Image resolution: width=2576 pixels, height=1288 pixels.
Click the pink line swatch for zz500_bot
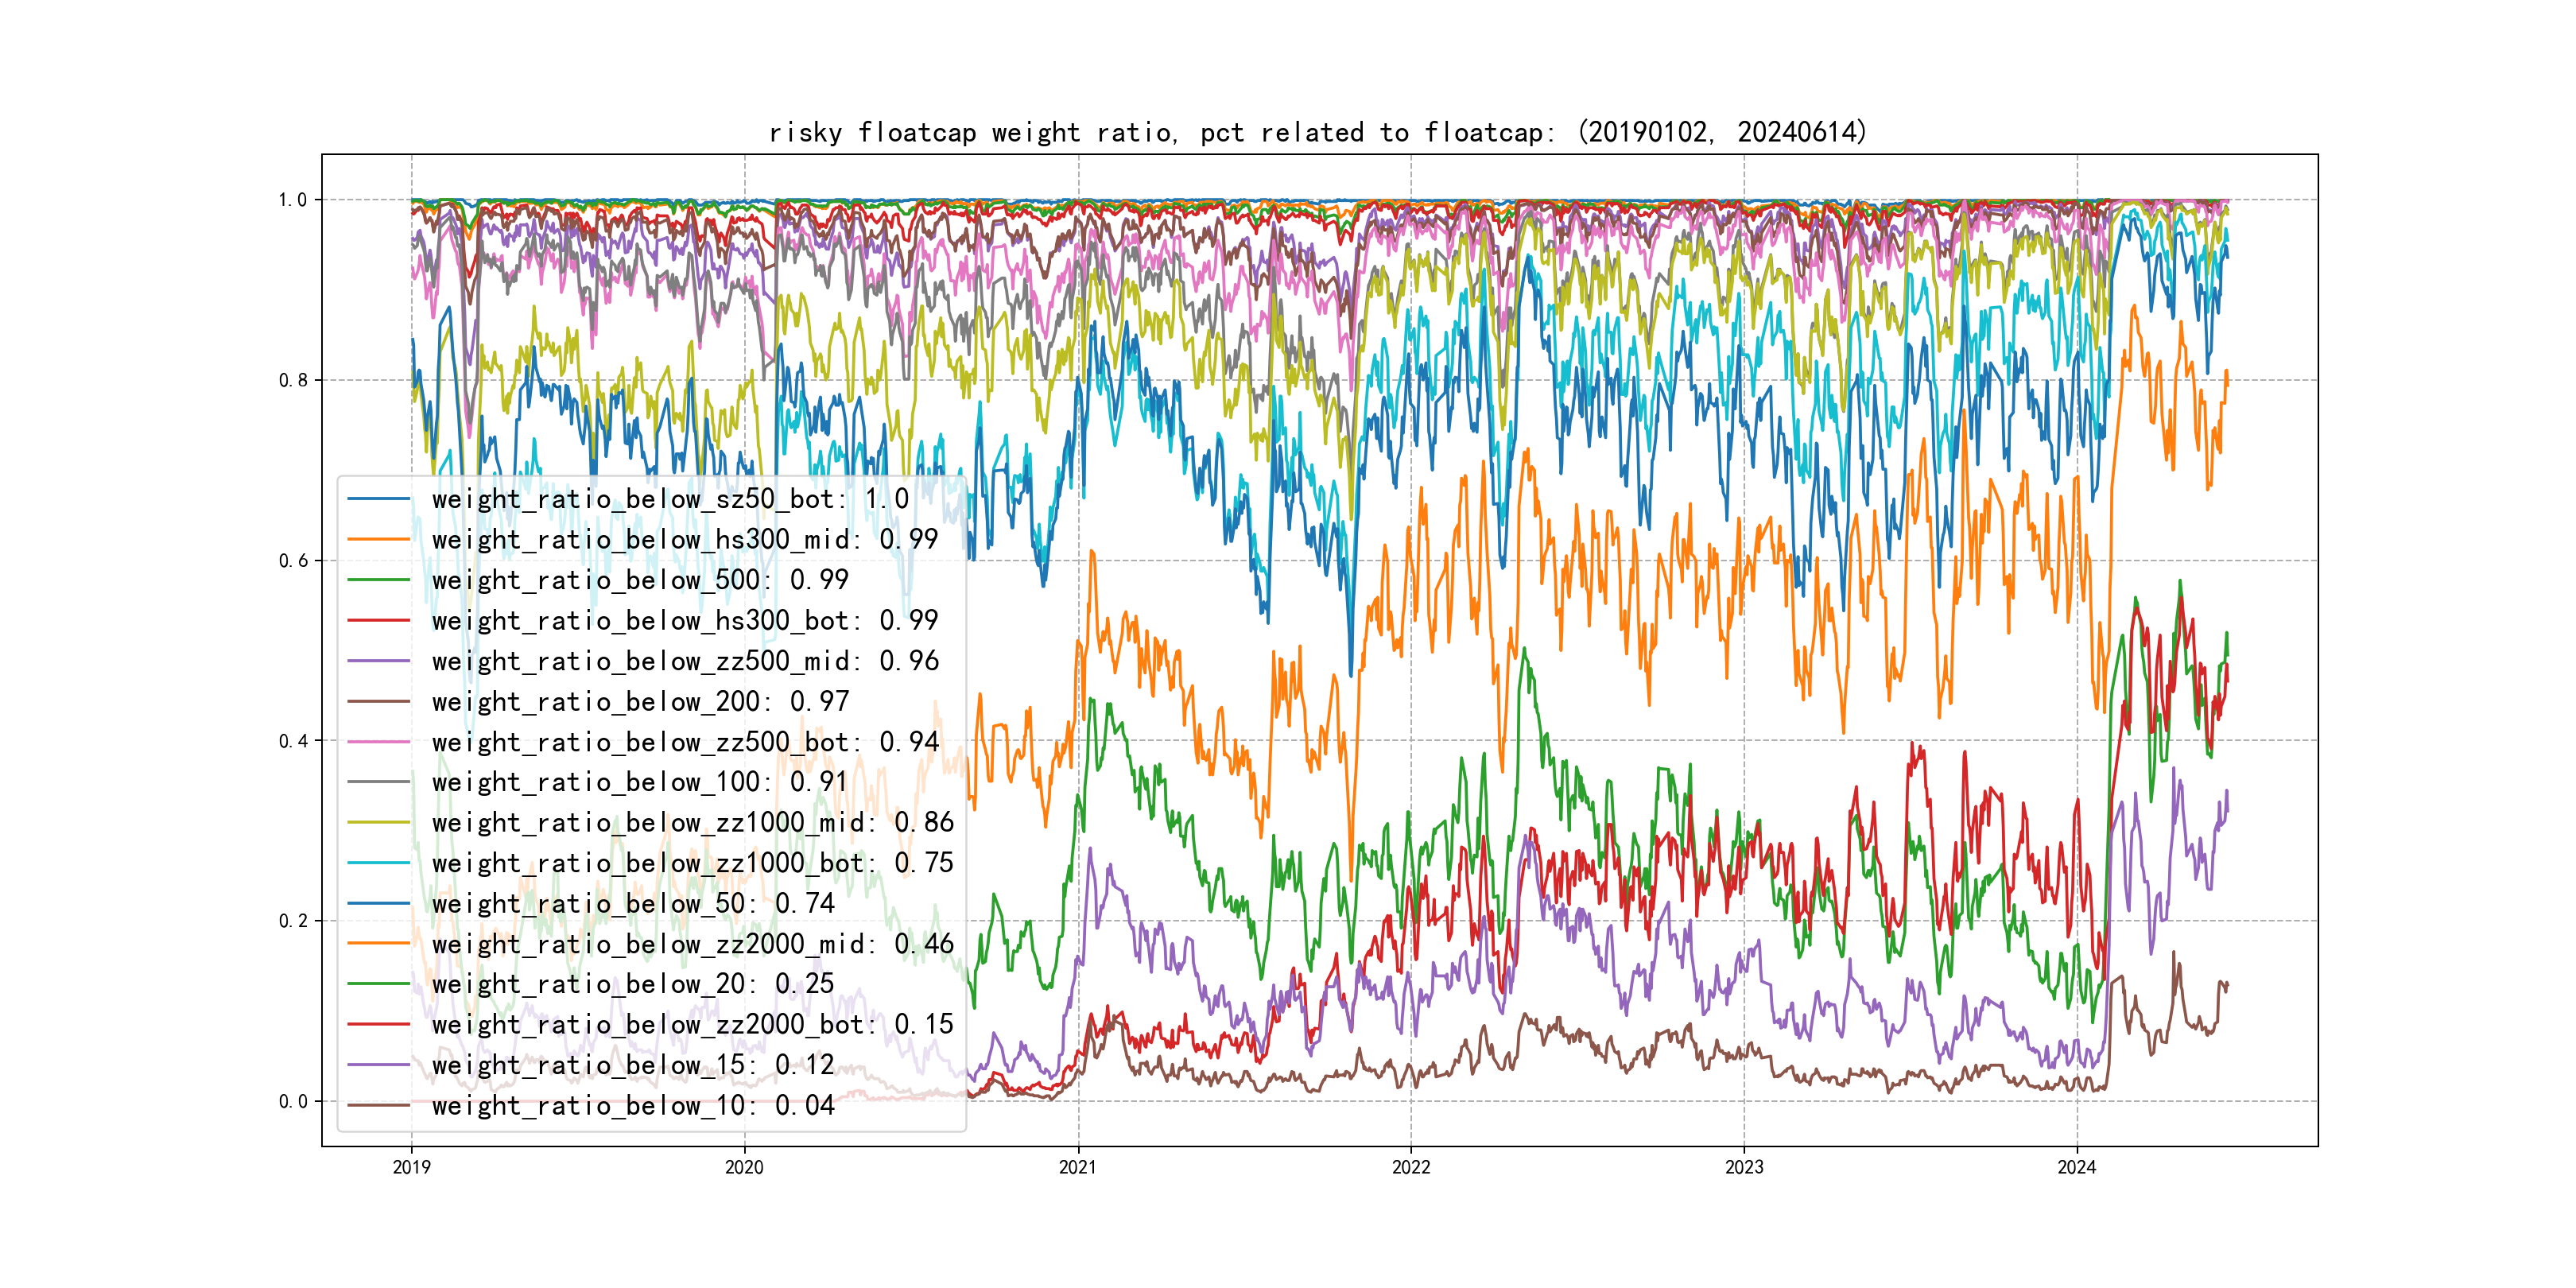point(378,742)
